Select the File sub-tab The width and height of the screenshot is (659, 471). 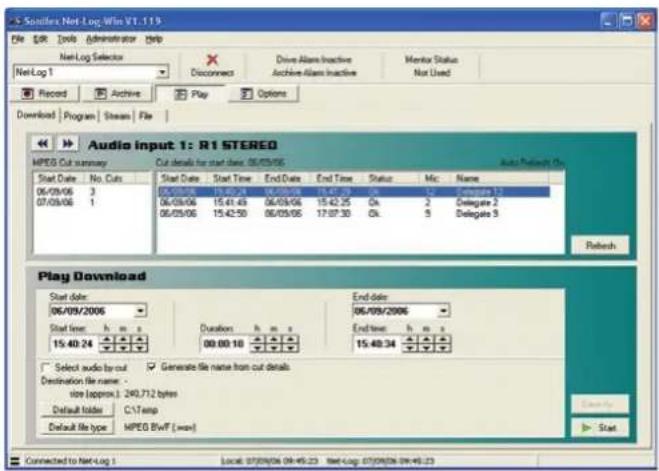click(145, 116)
